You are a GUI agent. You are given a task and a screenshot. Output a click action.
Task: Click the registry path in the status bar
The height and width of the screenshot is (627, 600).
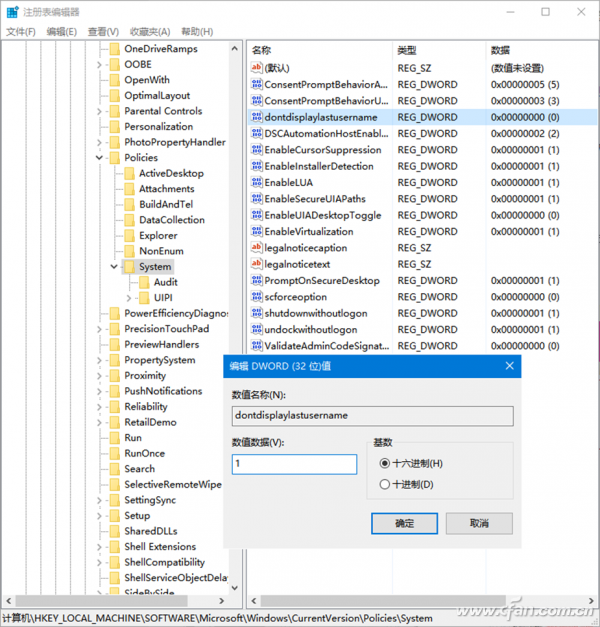click(x=218, y=618)
